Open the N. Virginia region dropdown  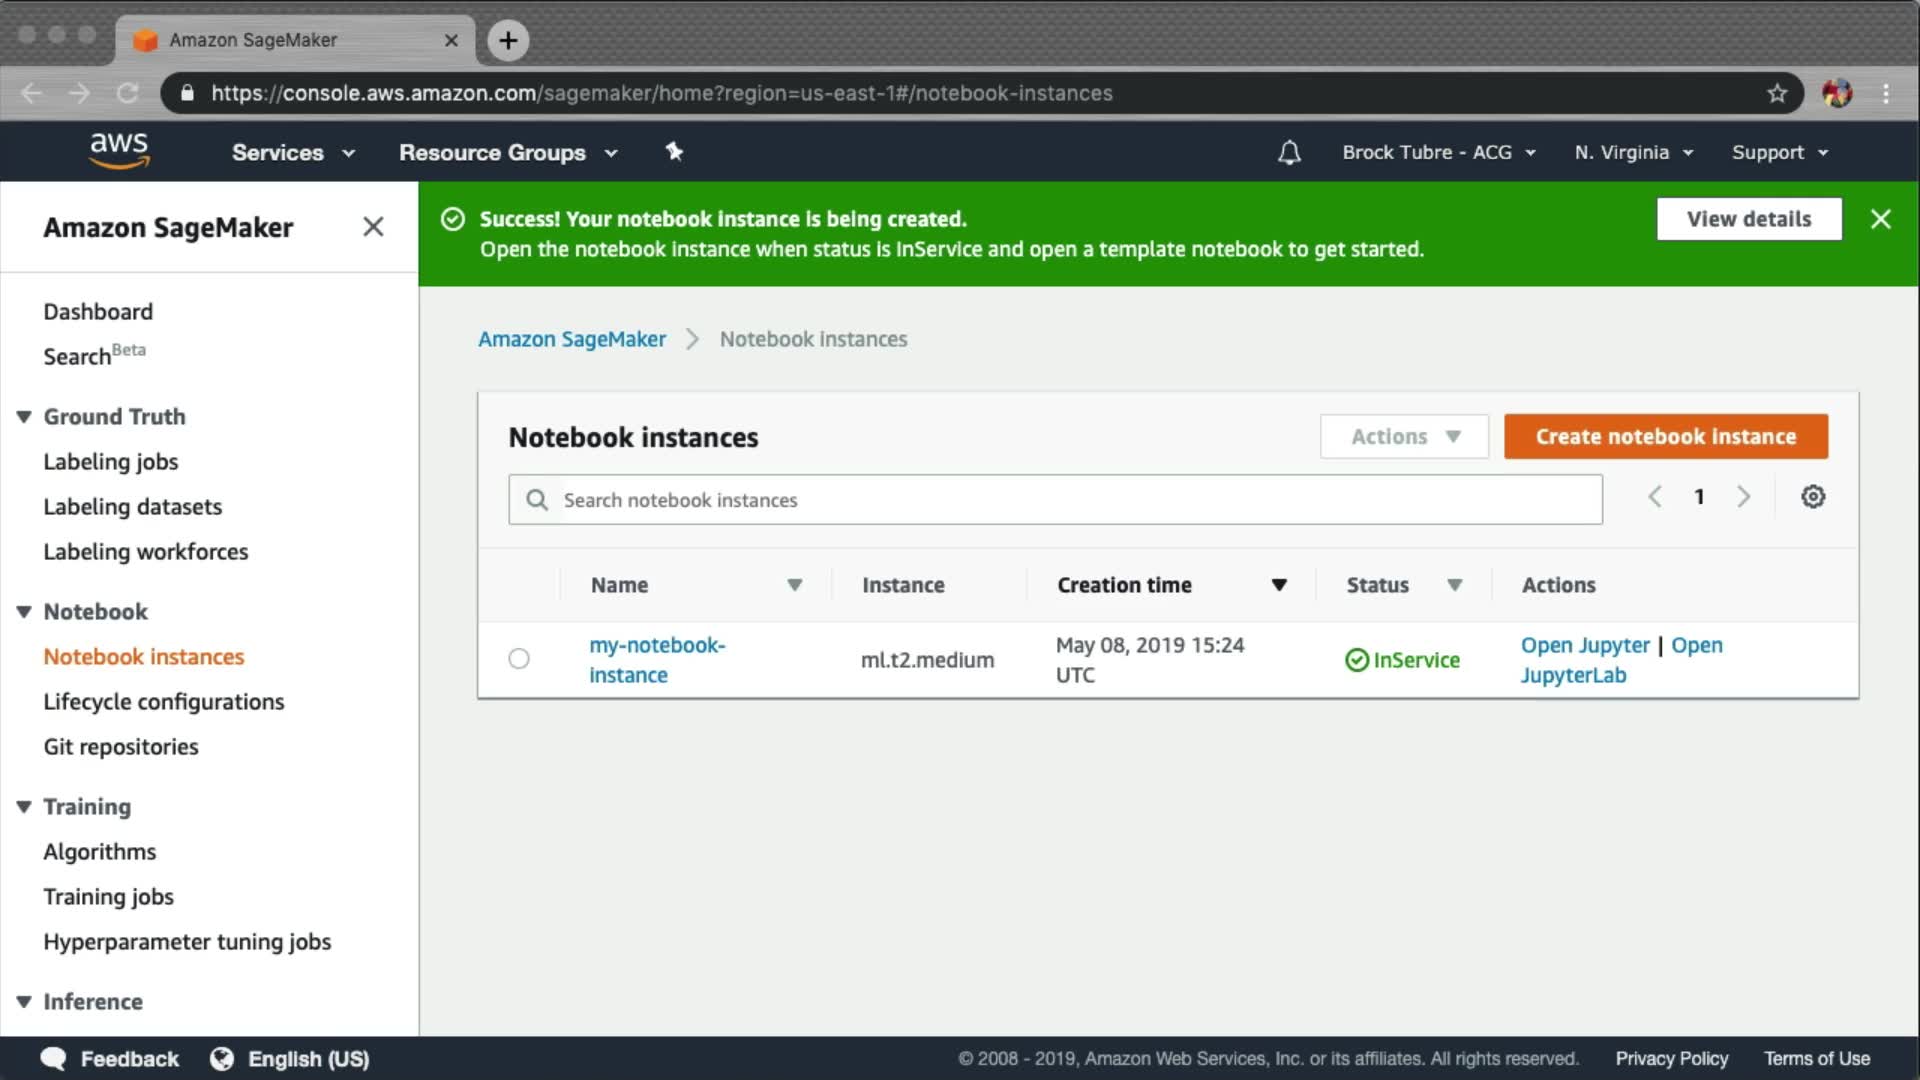coord(1632,153)
